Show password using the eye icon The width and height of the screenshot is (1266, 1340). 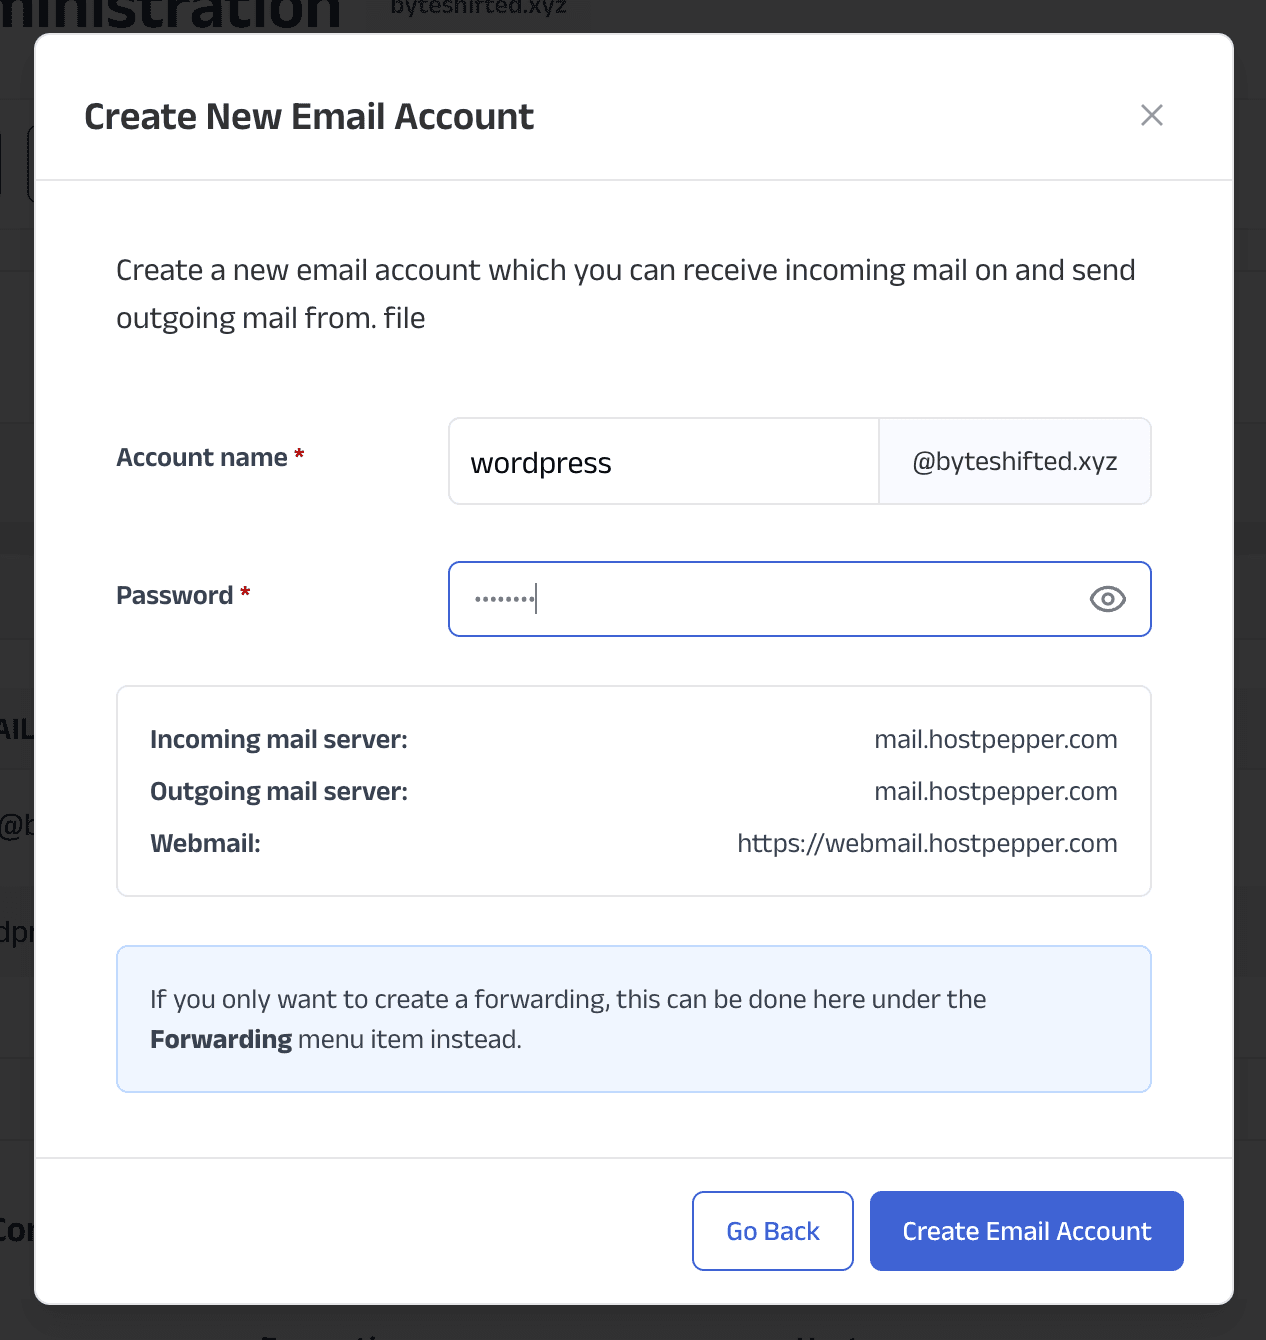click(x=1107, y=599)
